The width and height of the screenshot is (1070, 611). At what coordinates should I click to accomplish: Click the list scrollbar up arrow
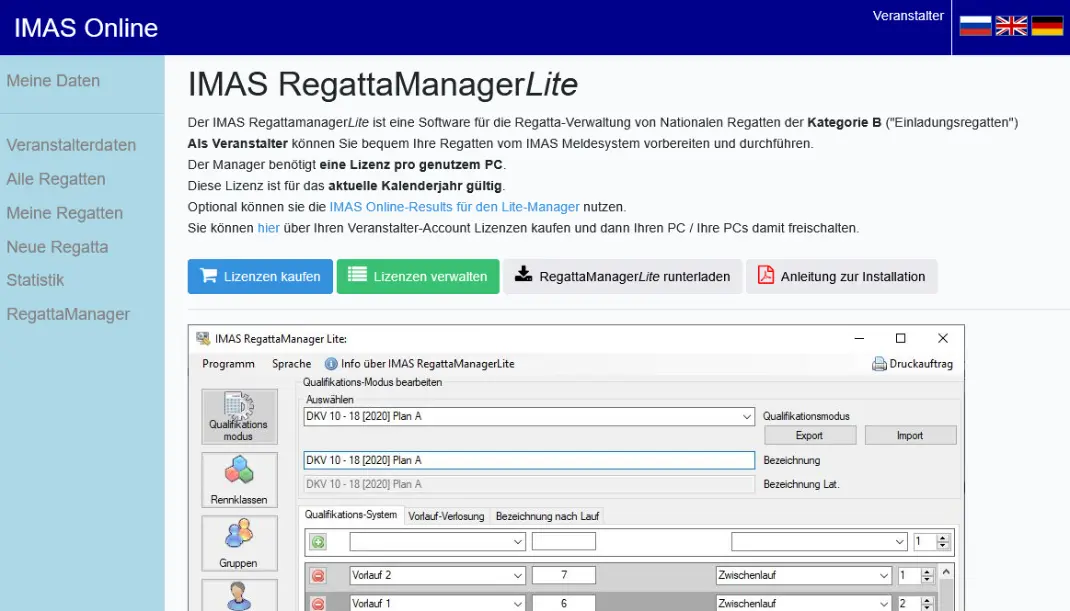click(946, 572)
